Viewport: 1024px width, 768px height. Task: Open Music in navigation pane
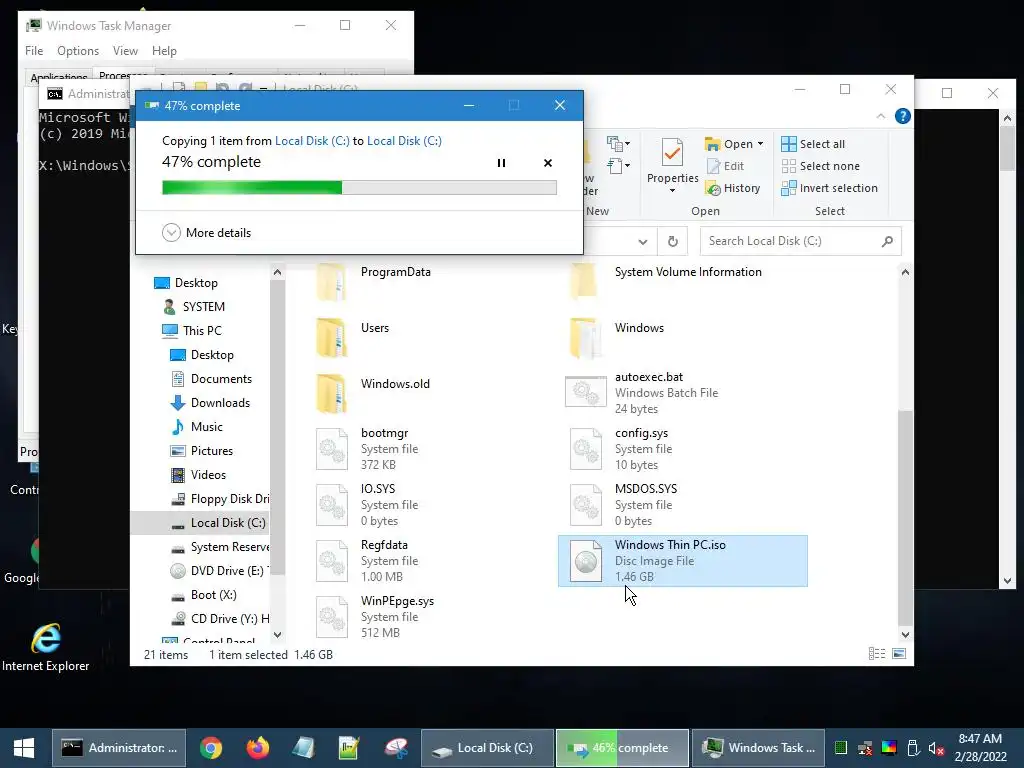coord(197,427)
